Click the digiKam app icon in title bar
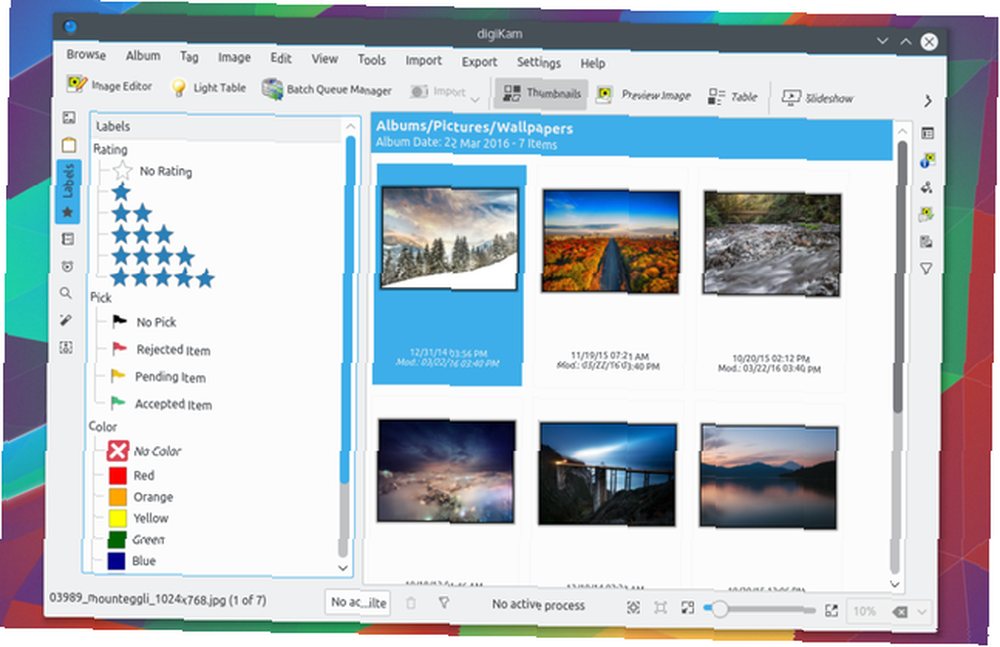This screenshot has width=1000, height=647. click(x=70, y=26)
